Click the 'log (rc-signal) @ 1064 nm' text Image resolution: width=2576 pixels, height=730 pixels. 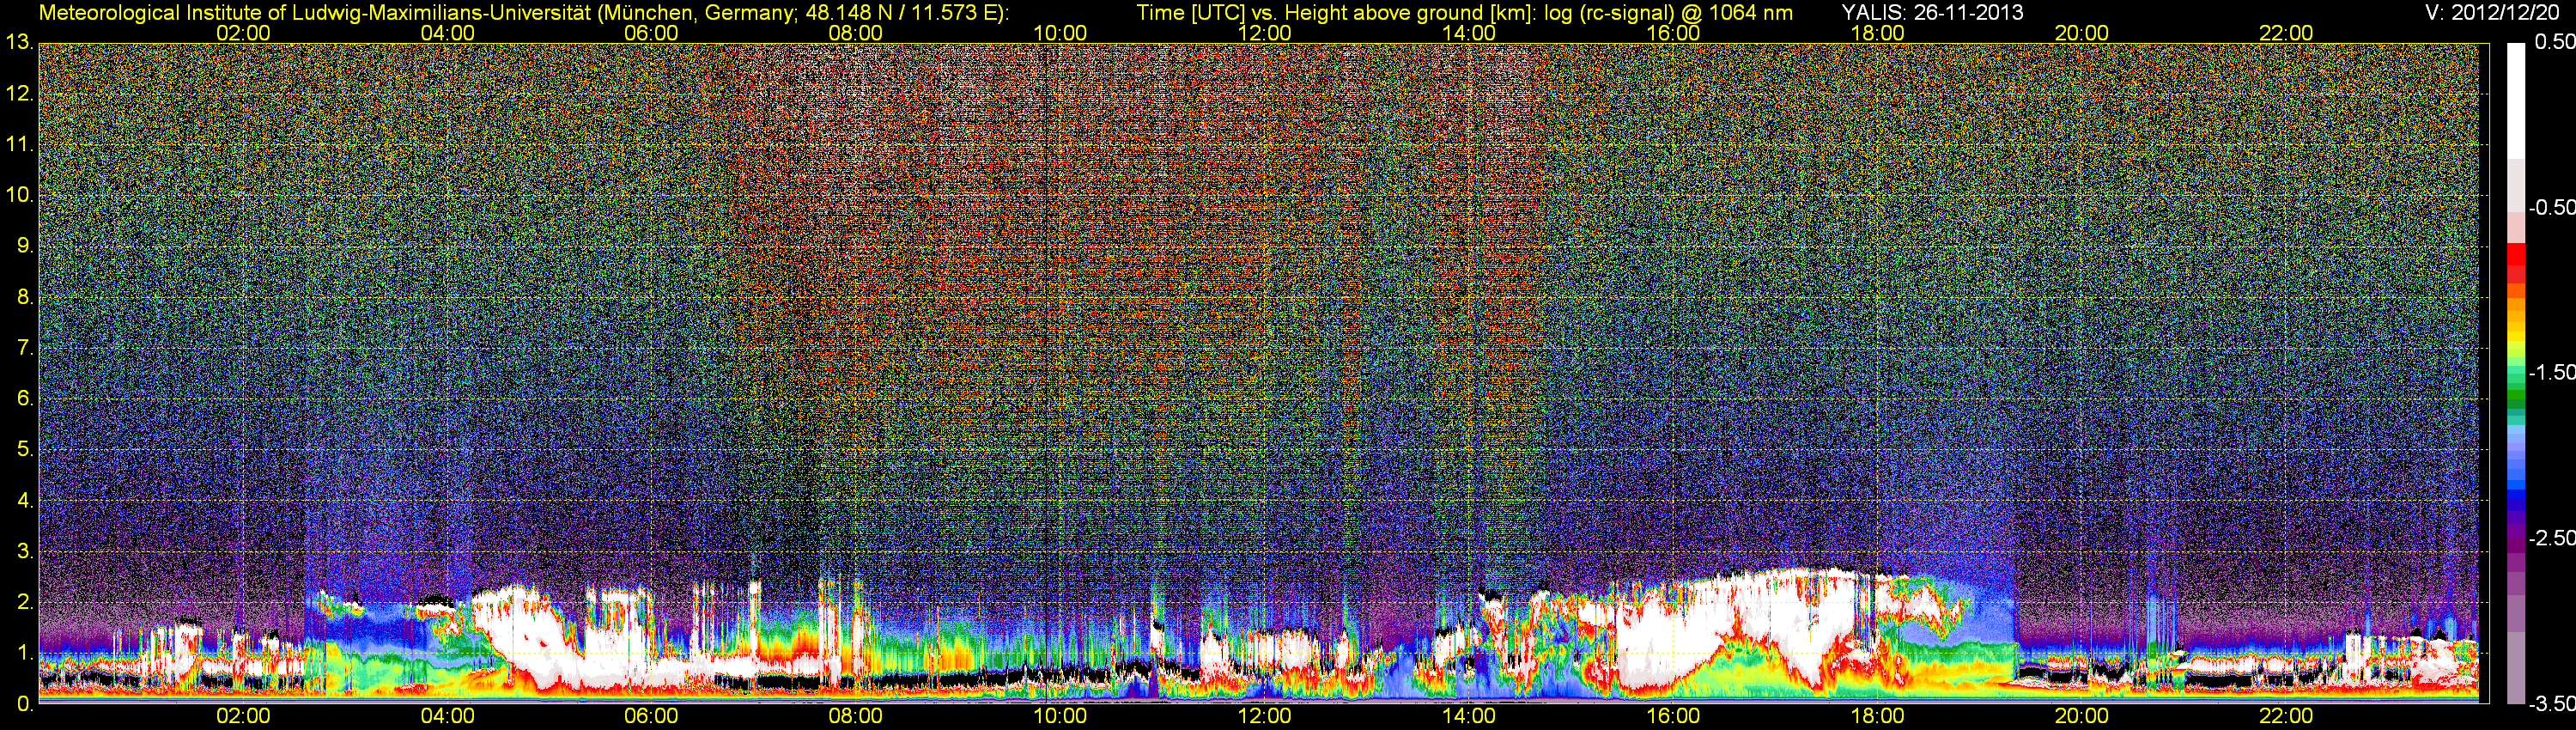1668,12
